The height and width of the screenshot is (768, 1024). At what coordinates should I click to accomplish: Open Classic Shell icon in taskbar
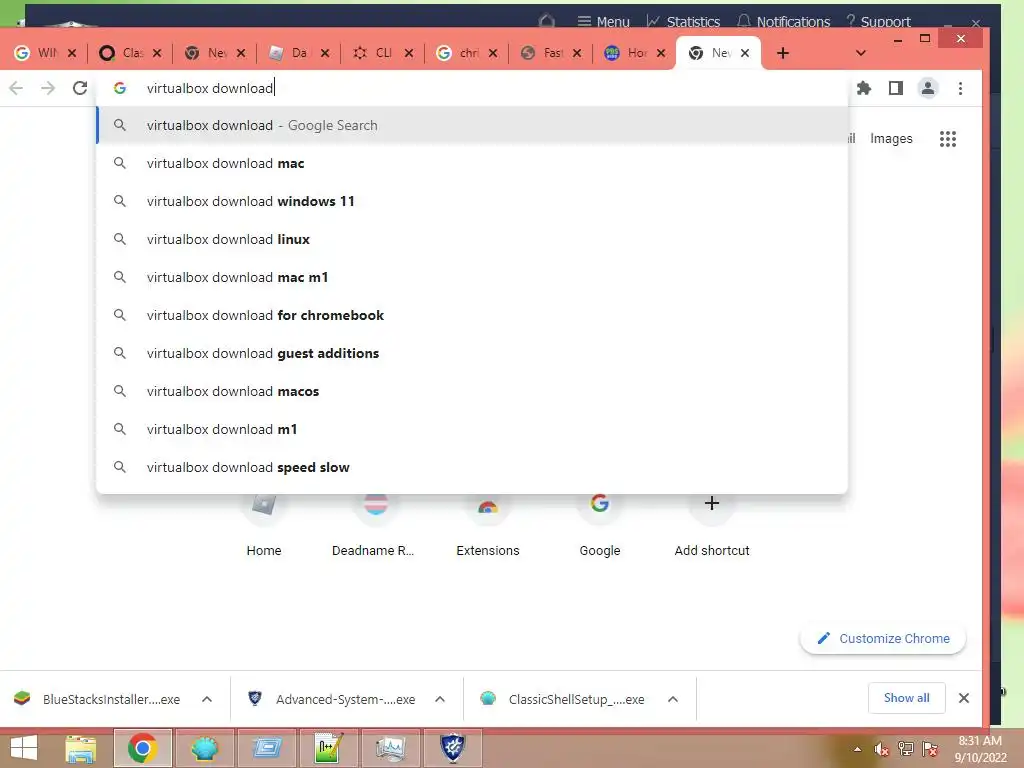click(204, 748)
